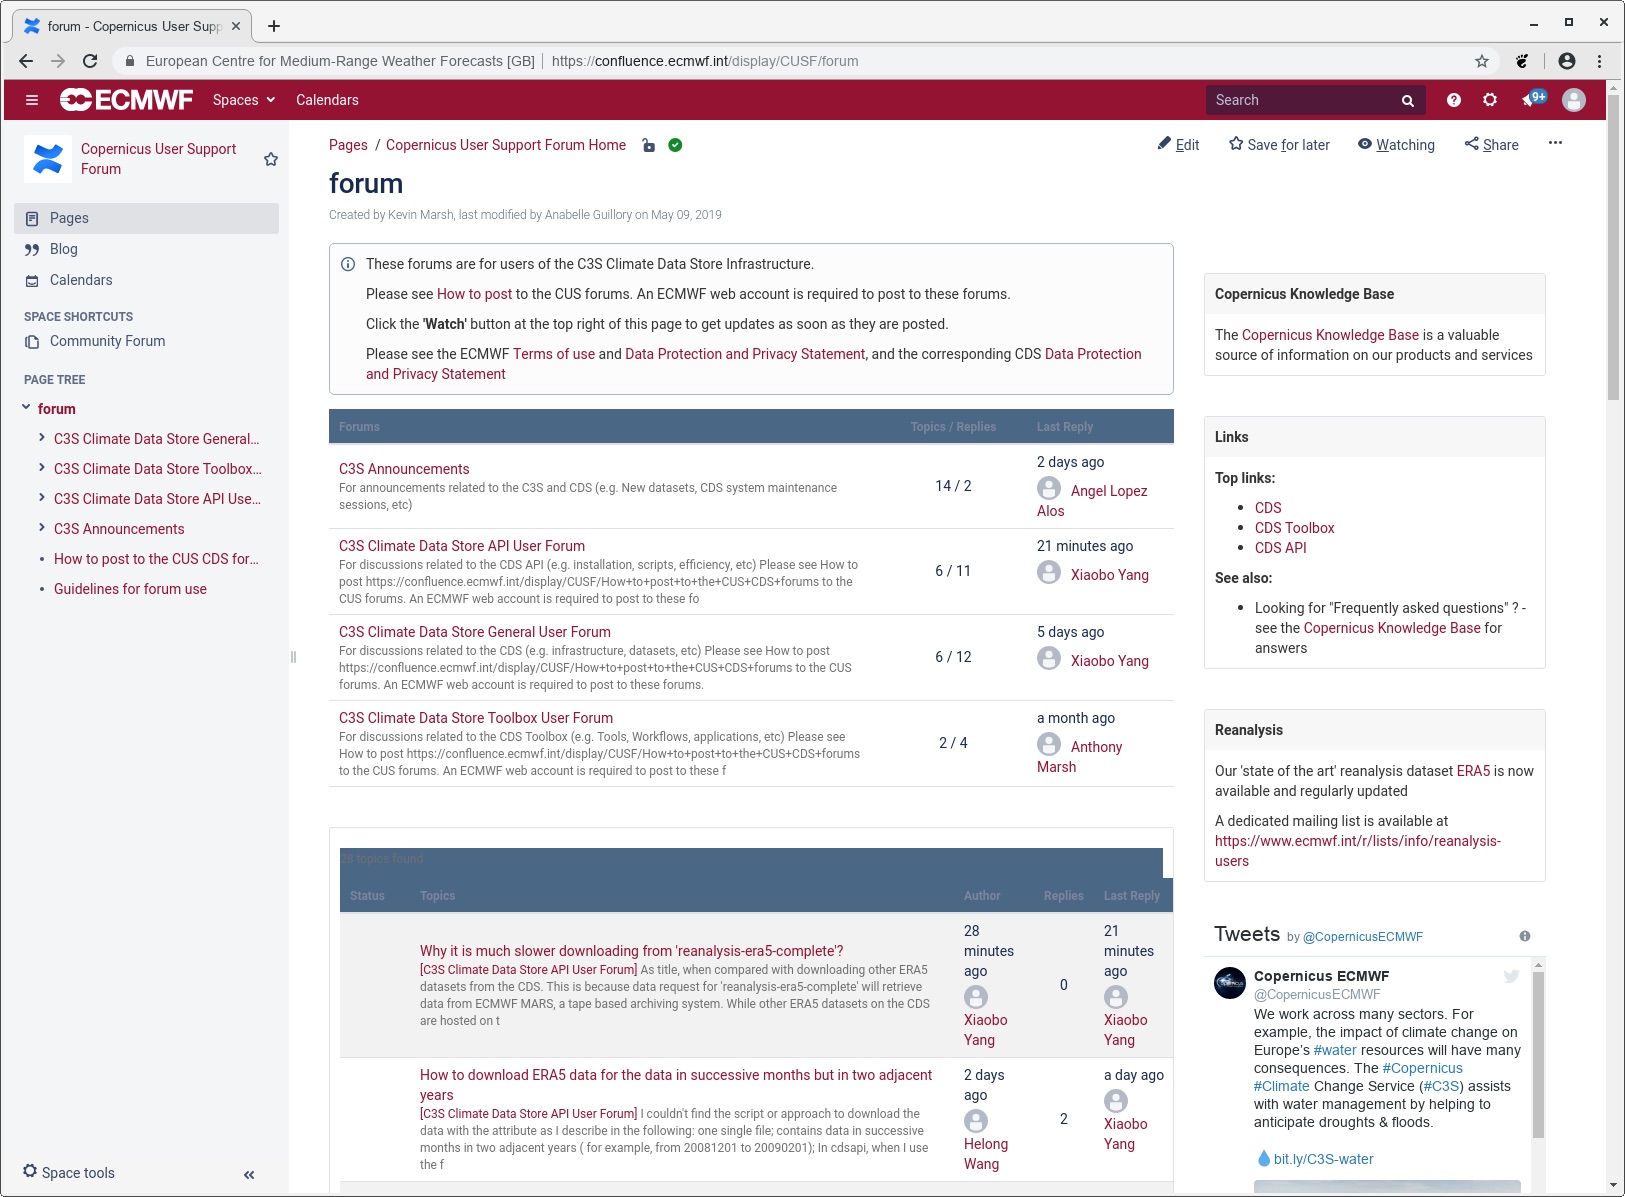
Task: Expand C3S Climate Data Store API tree item
Action: (x=41, y=498)
